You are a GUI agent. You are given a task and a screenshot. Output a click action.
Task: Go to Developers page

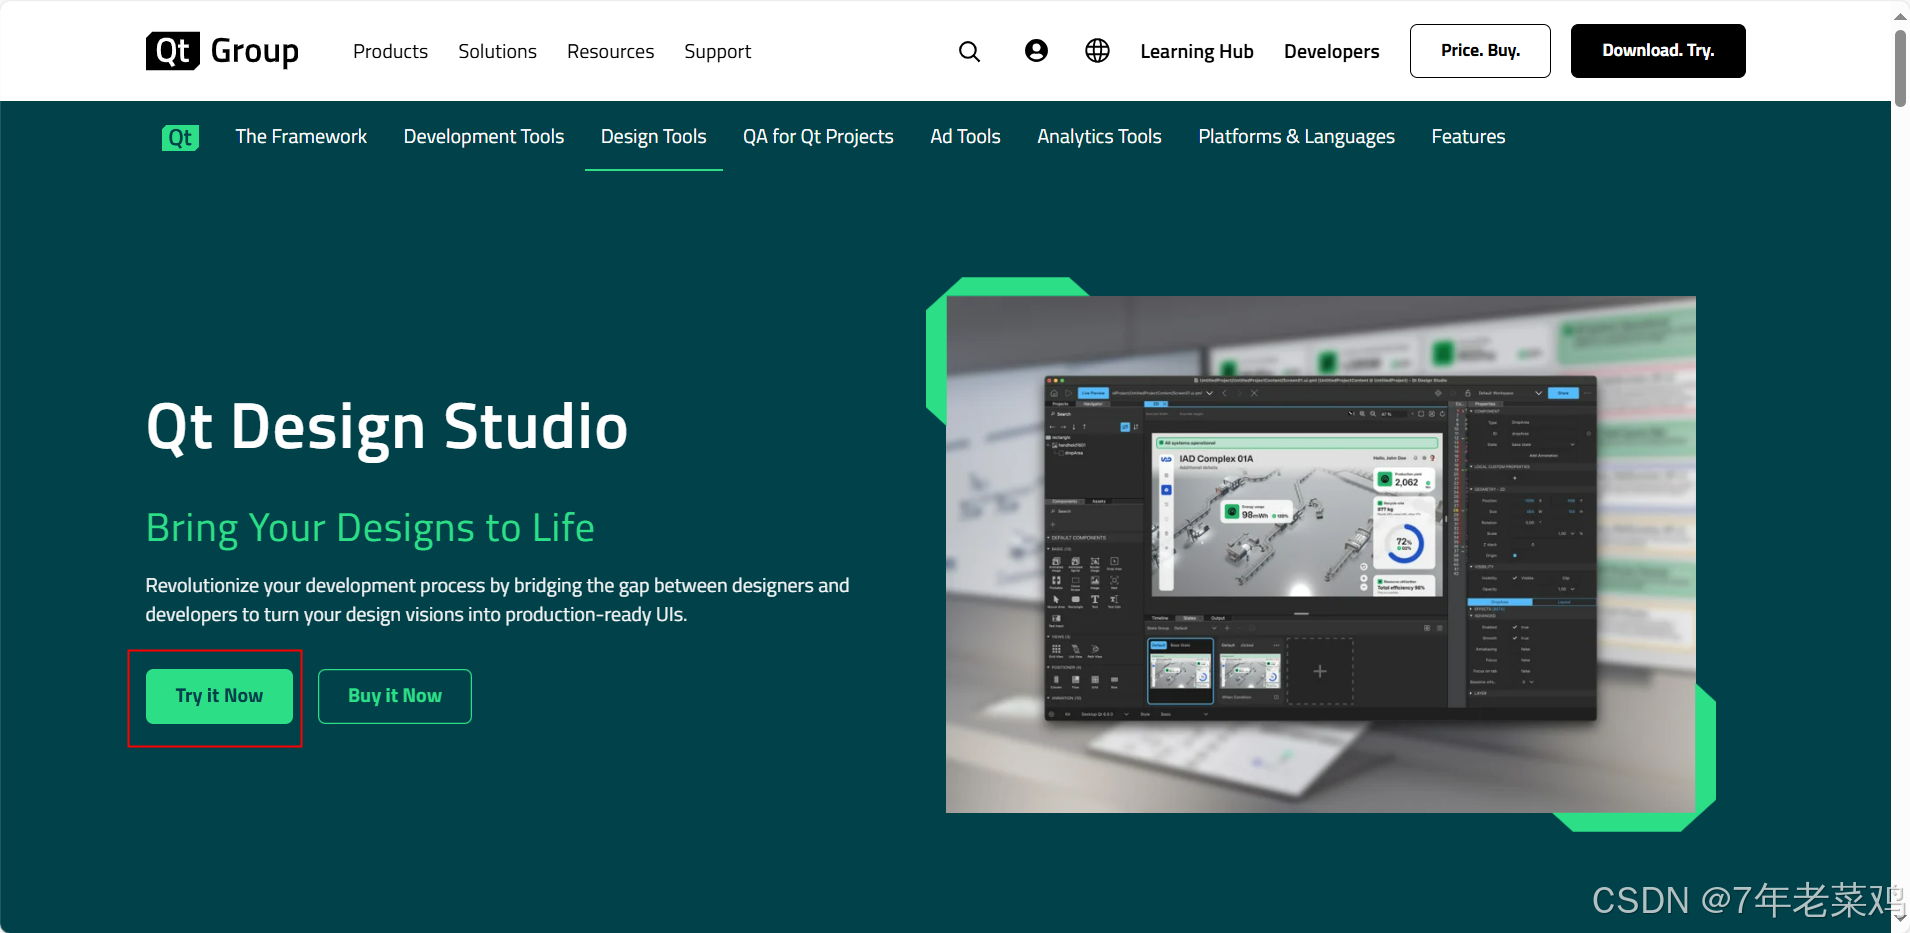coord(1331,51)
